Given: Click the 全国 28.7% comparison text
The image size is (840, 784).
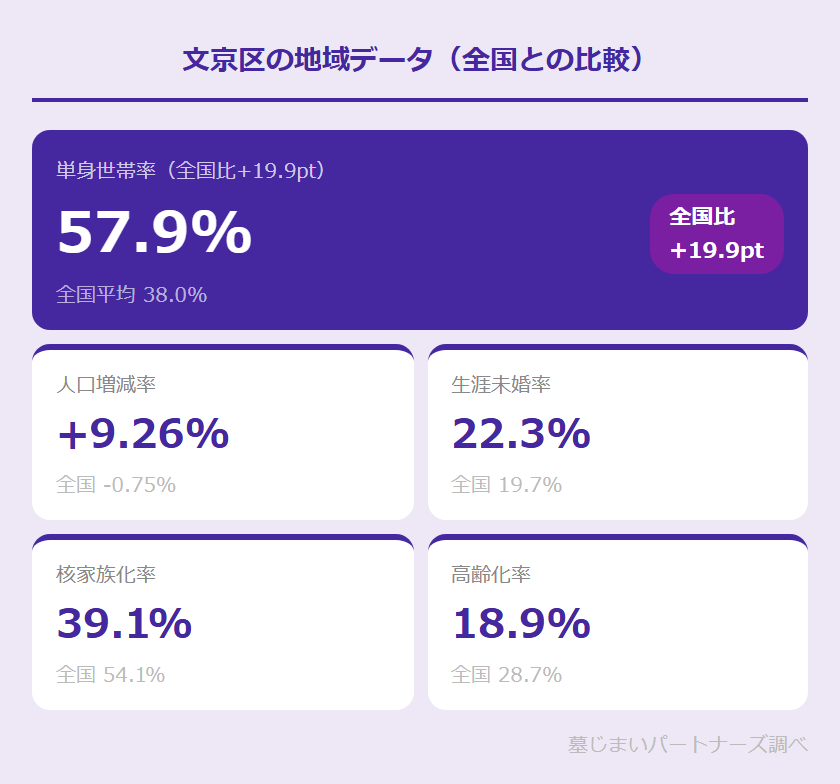Looking at the screenshot, I should [x=506, y=675].
